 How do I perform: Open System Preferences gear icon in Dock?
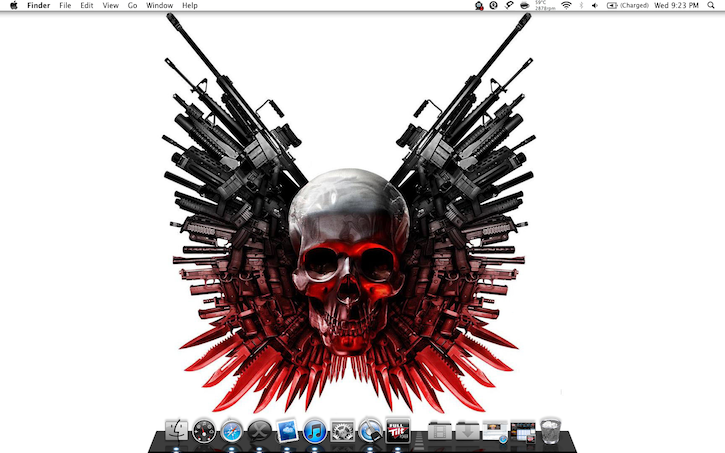(x=343, y=431)
